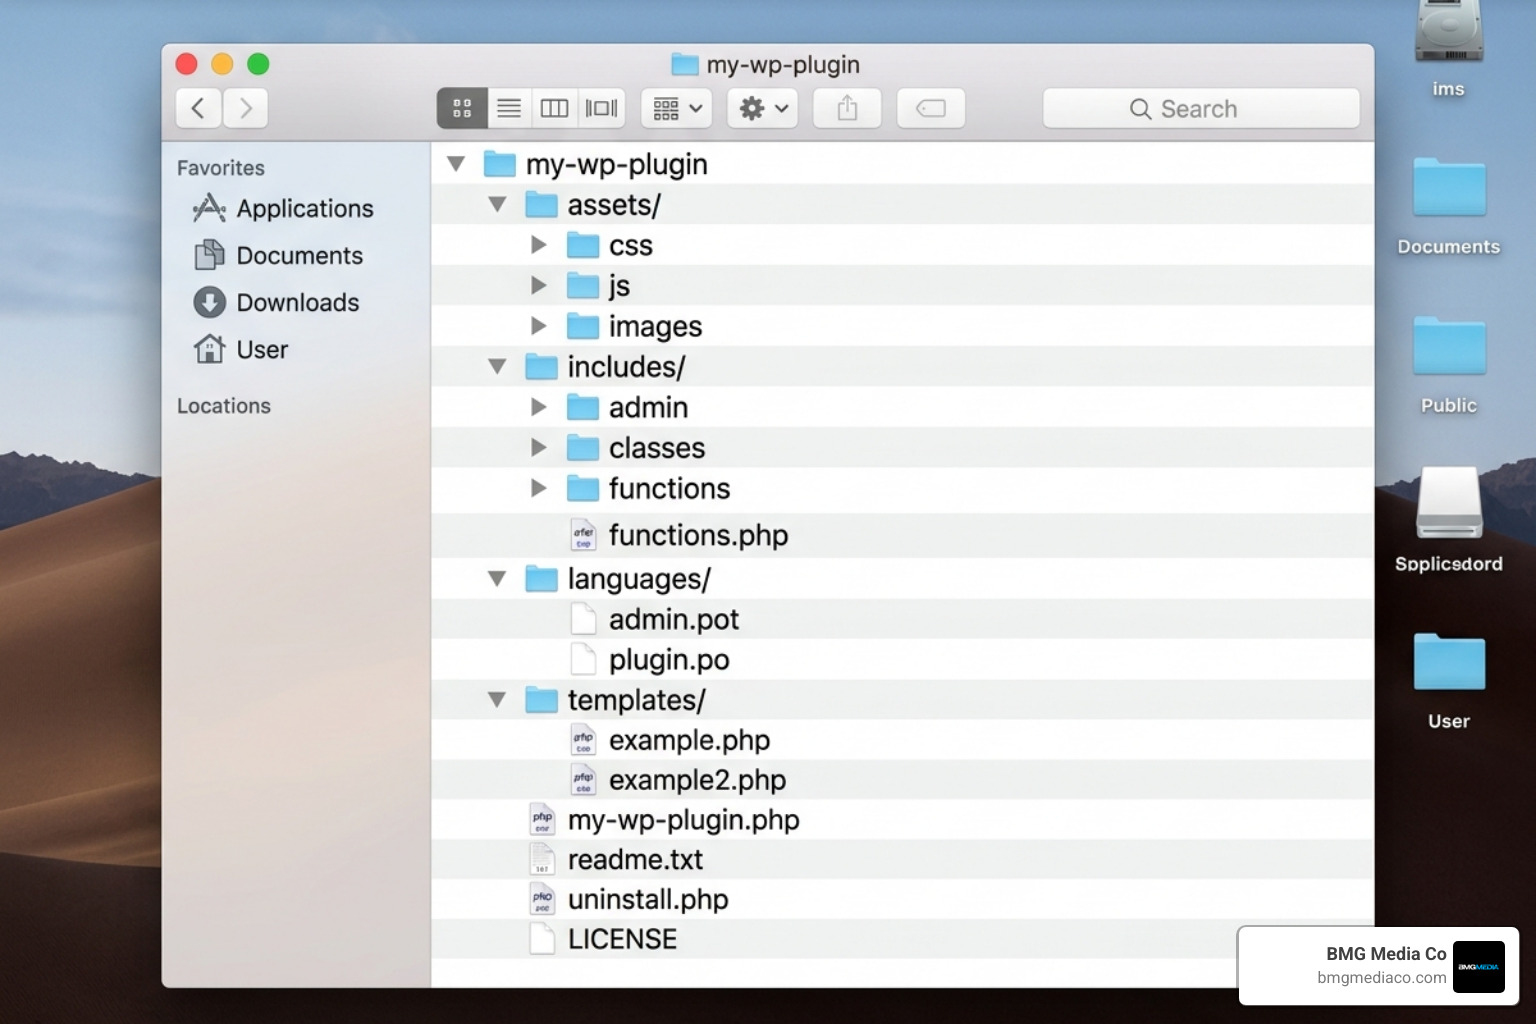The height and width of the screenshot is (1024, 1536).
Task: Collapse the languages/ folder
Action: tap(497, 579)
